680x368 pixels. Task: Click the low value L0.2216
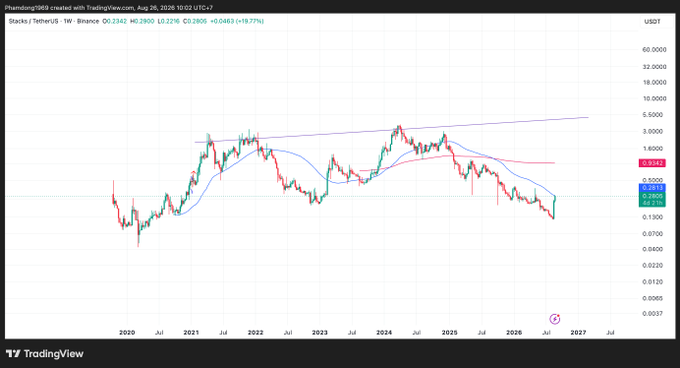click(168, 21)
